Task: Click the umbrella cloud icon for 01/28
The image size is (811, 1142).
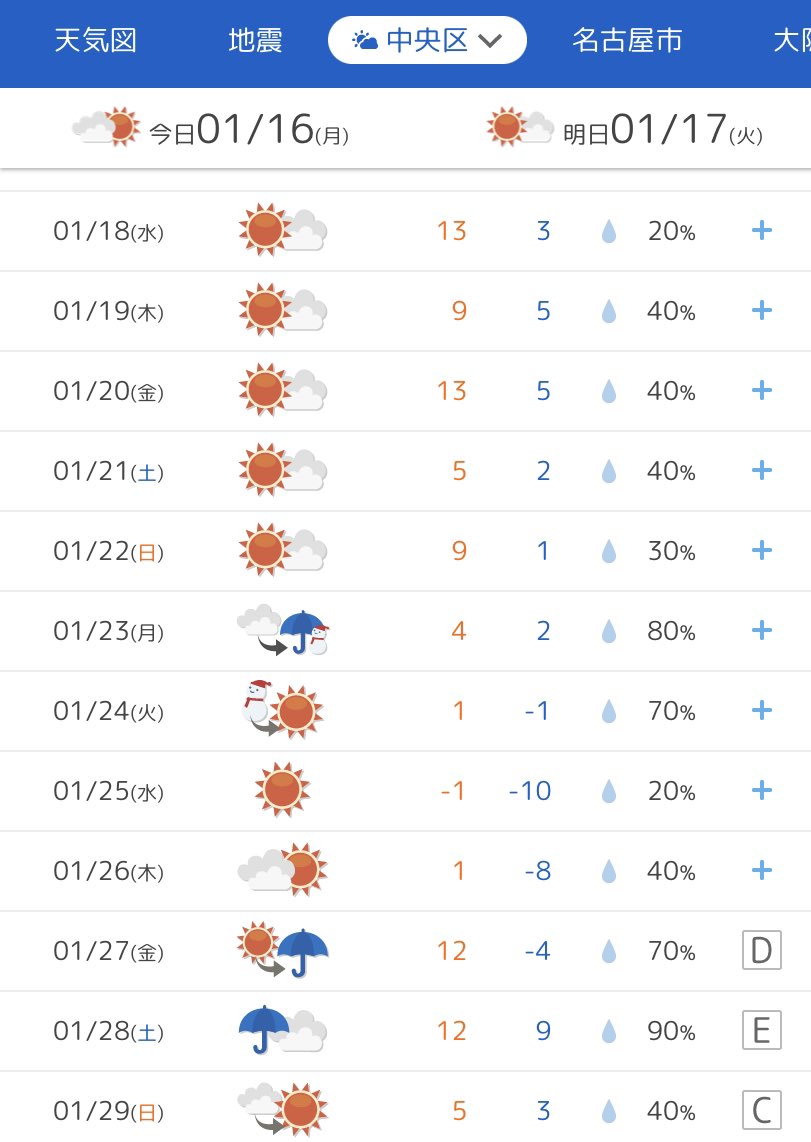Action: click(282, 1031)
